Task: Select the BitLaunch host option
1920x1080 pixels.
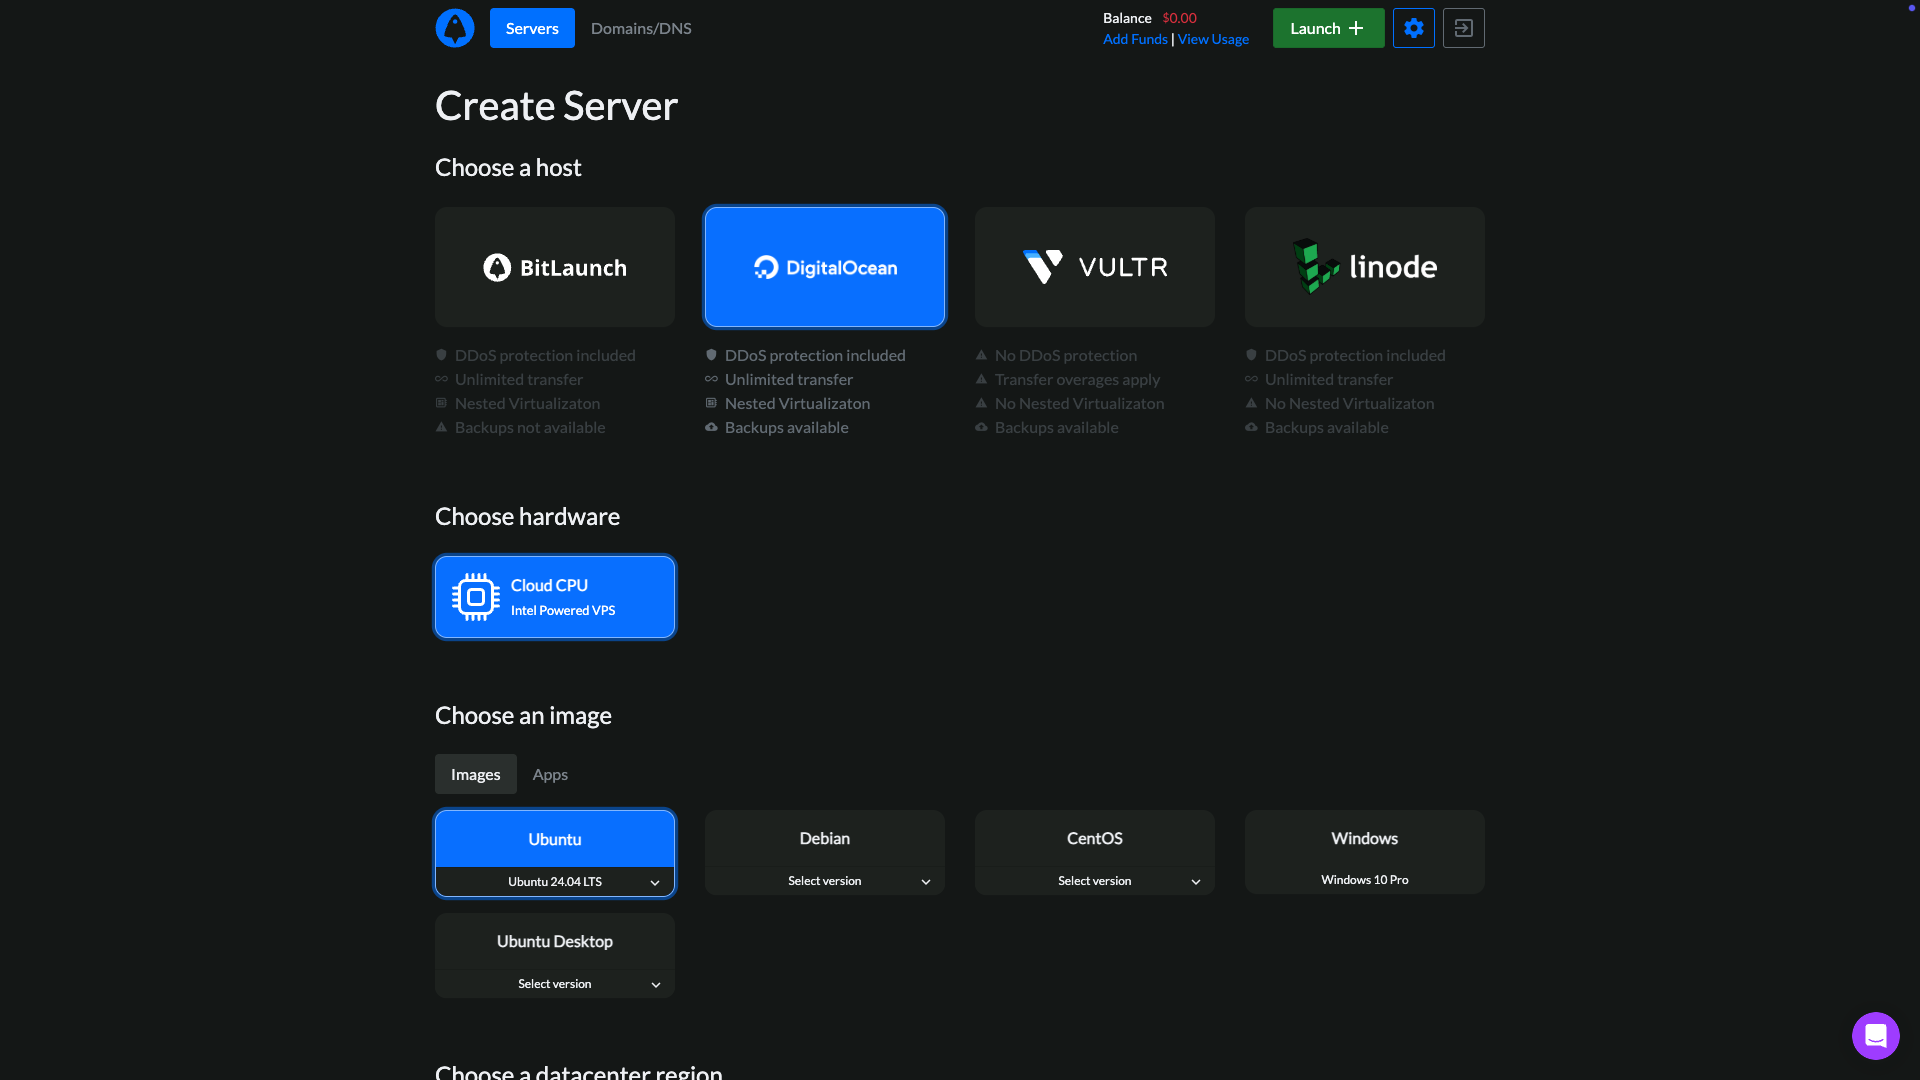Action: (554, 266)
